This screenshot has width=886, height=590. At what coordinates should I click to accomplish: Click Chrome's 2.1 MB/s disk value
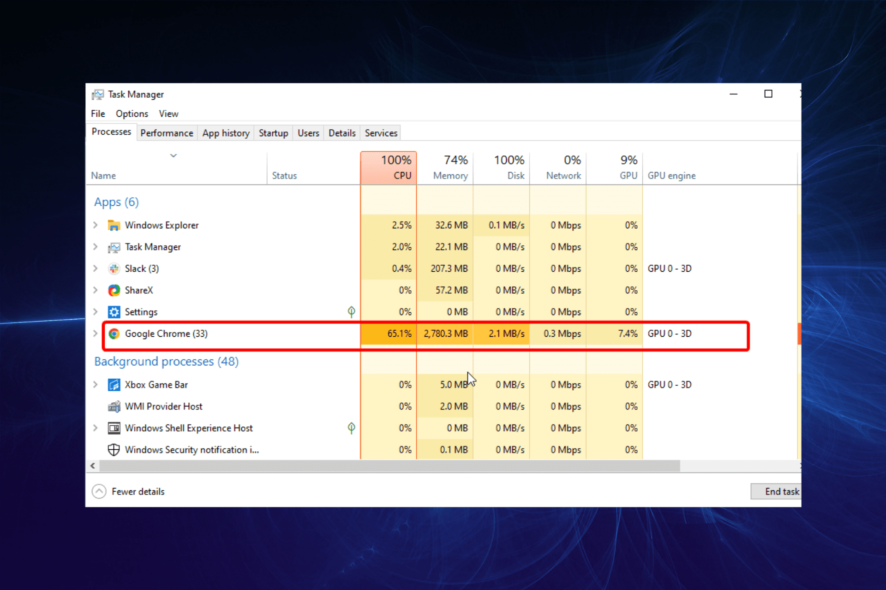click(506, 333)
